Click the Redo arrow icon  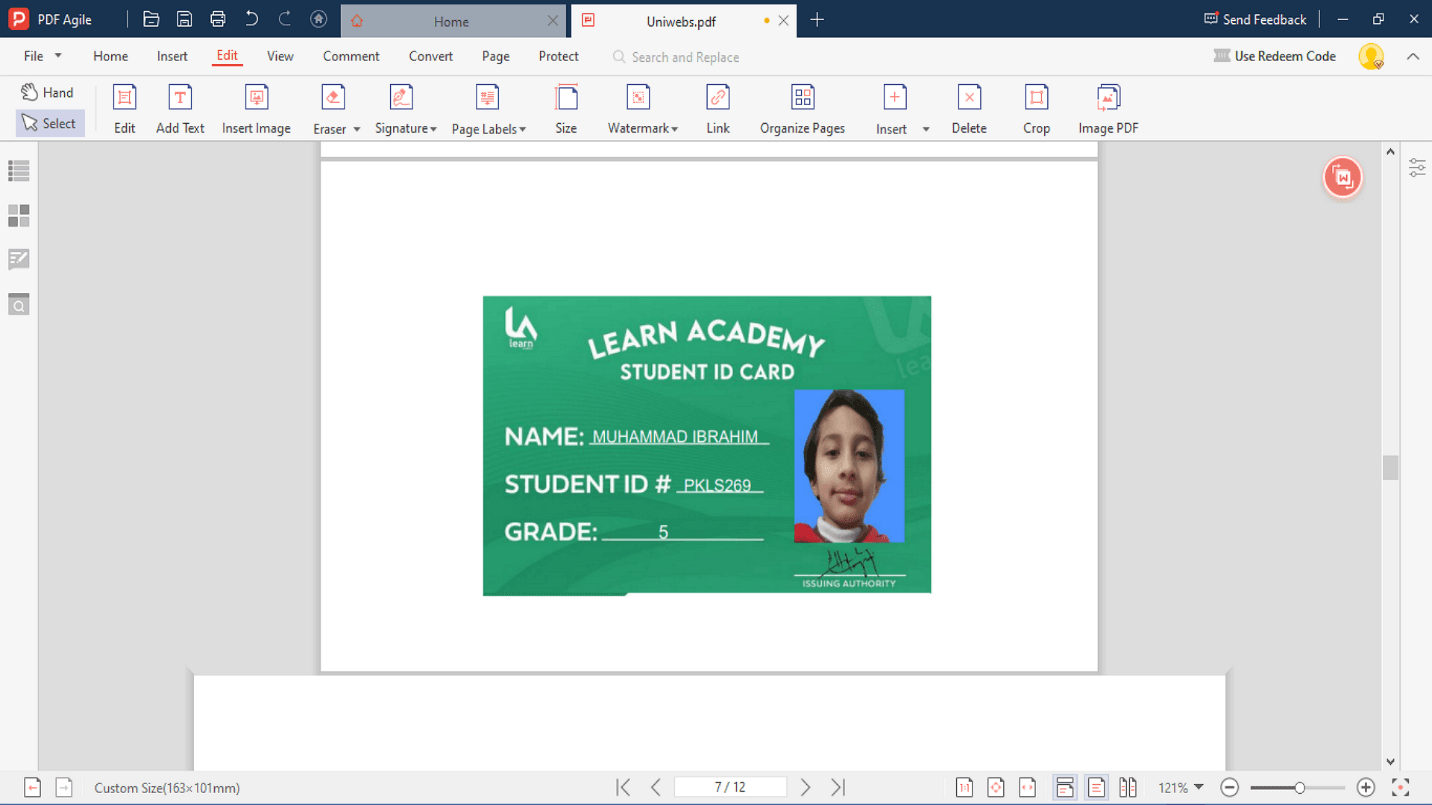coord(285,19)
